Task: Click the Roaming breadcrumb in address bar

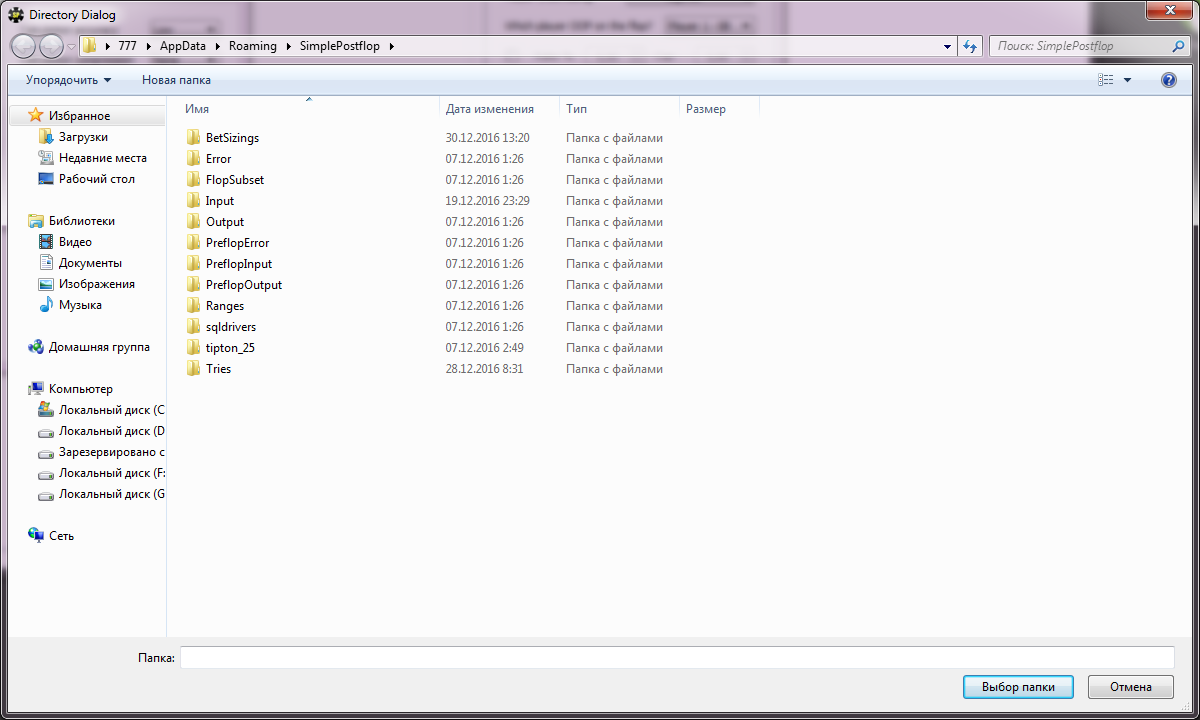Action: pyautogui.click(x=252, y=46)
